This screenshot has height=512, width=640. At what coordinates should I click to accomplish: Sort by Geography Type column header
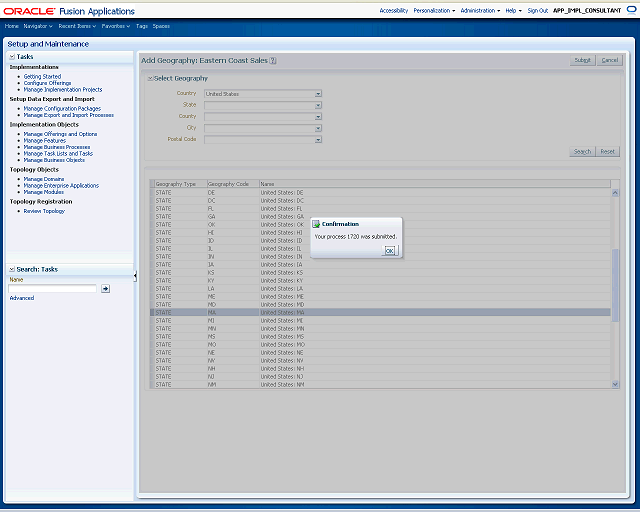180,184
